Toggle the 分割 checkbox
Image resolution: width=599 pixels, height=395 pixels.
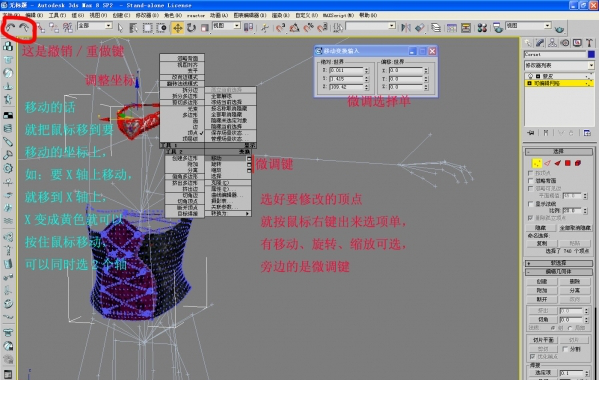coord(566,349)
